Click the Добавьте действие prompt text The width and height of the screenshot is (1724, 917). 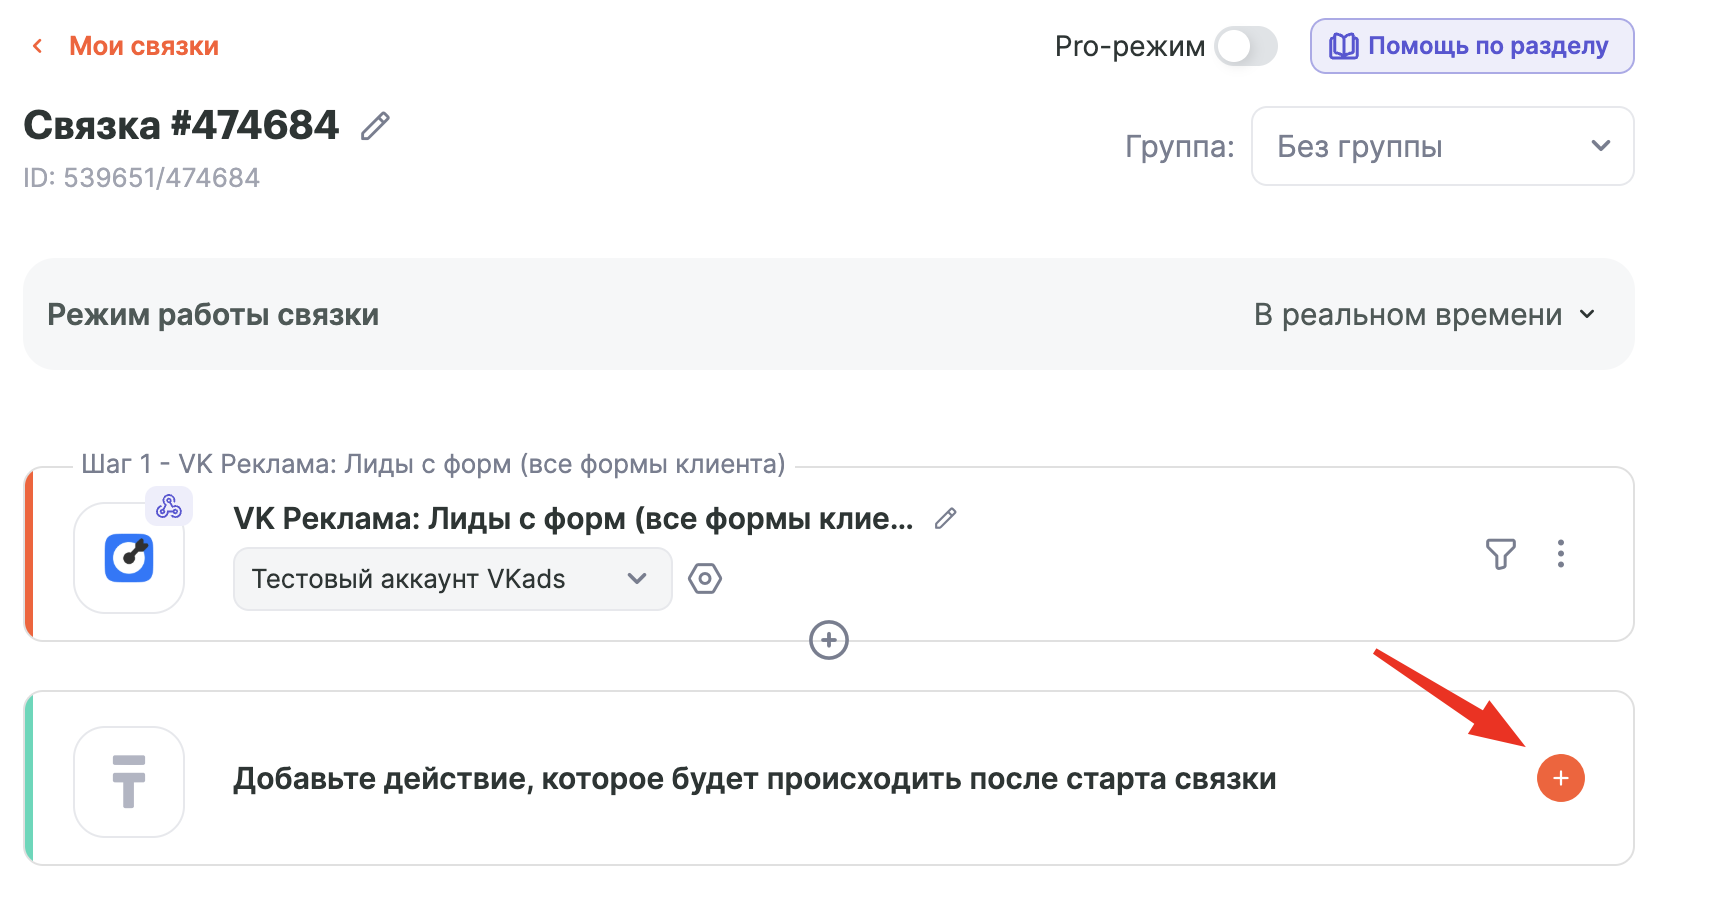click(755, 779)
